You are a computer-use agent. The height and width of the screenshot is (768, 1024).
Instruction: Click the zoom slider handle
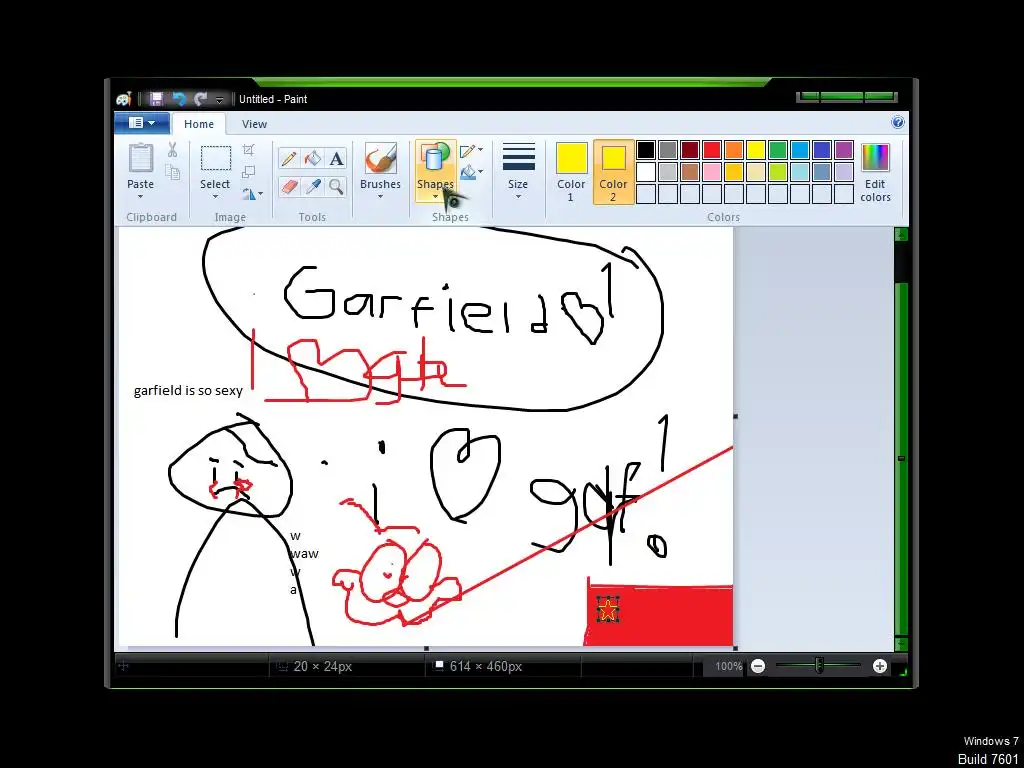(x=819, y=666)
